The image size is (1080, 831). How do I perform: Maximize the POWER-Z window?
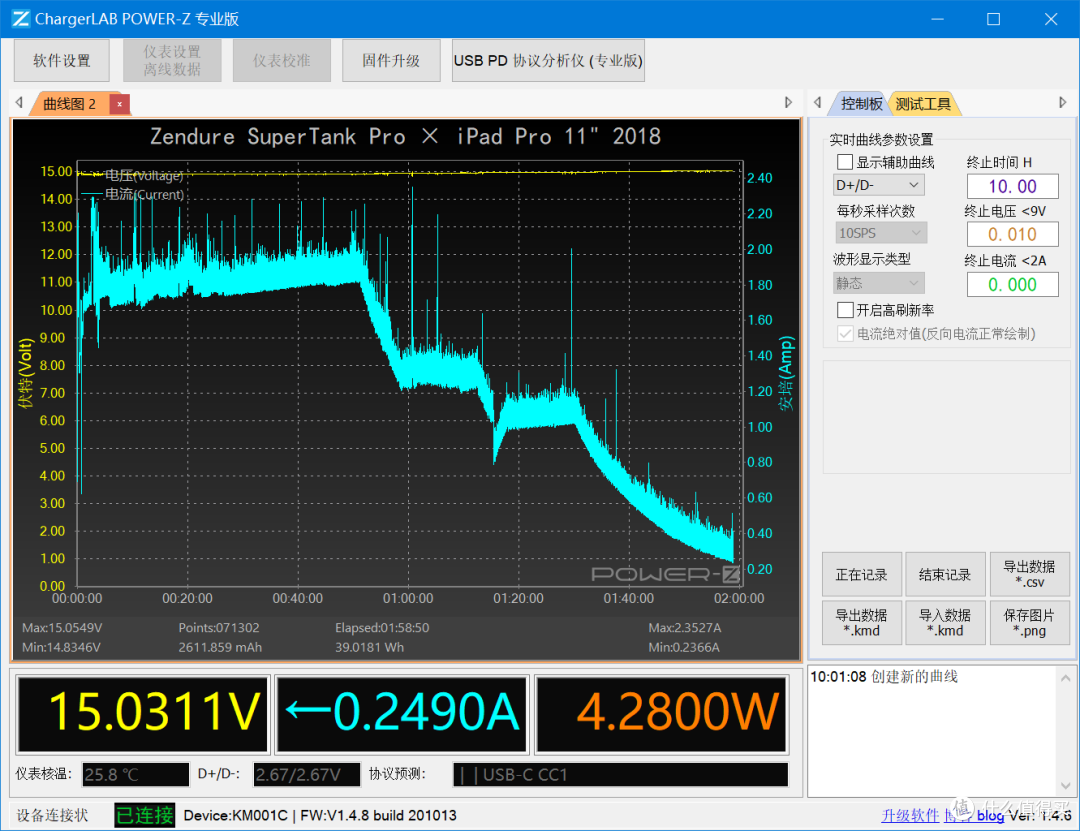tap(993, 19)
